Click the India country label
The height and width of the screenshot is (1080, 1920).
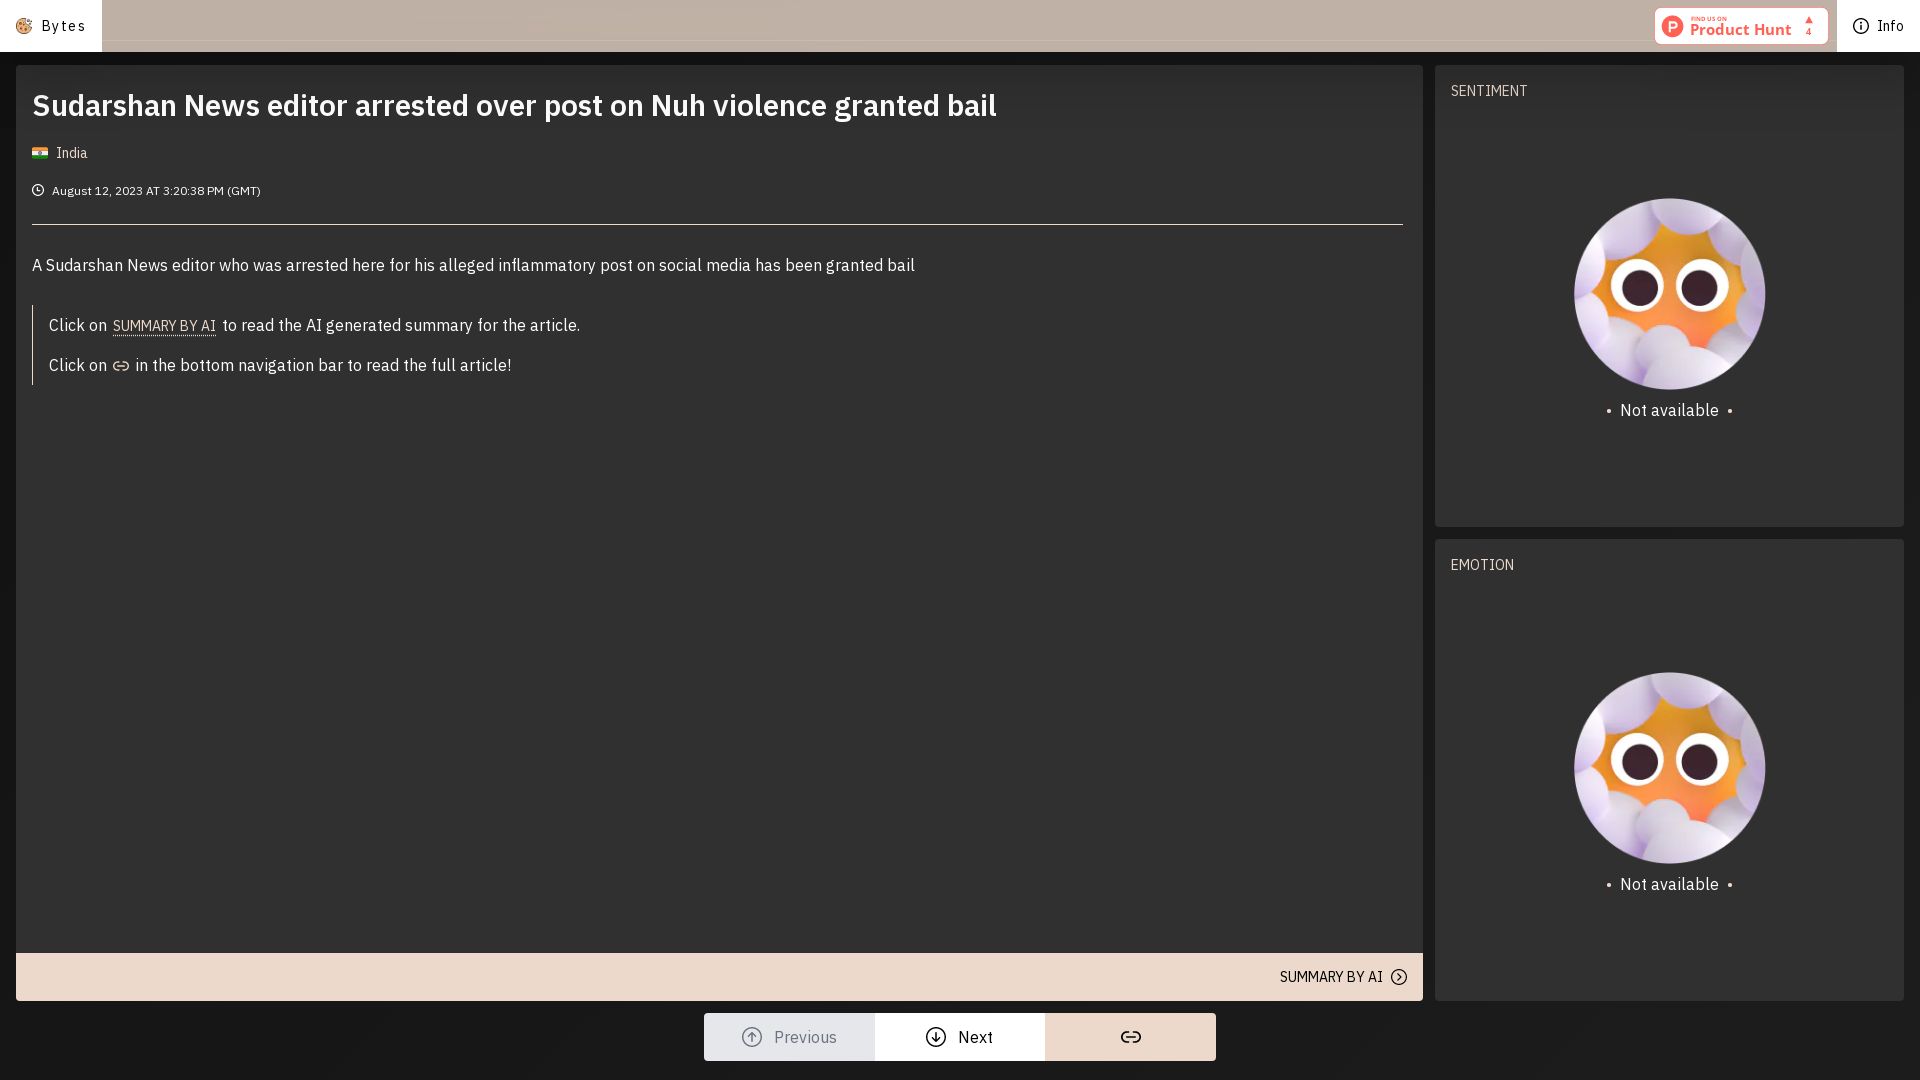72,153
